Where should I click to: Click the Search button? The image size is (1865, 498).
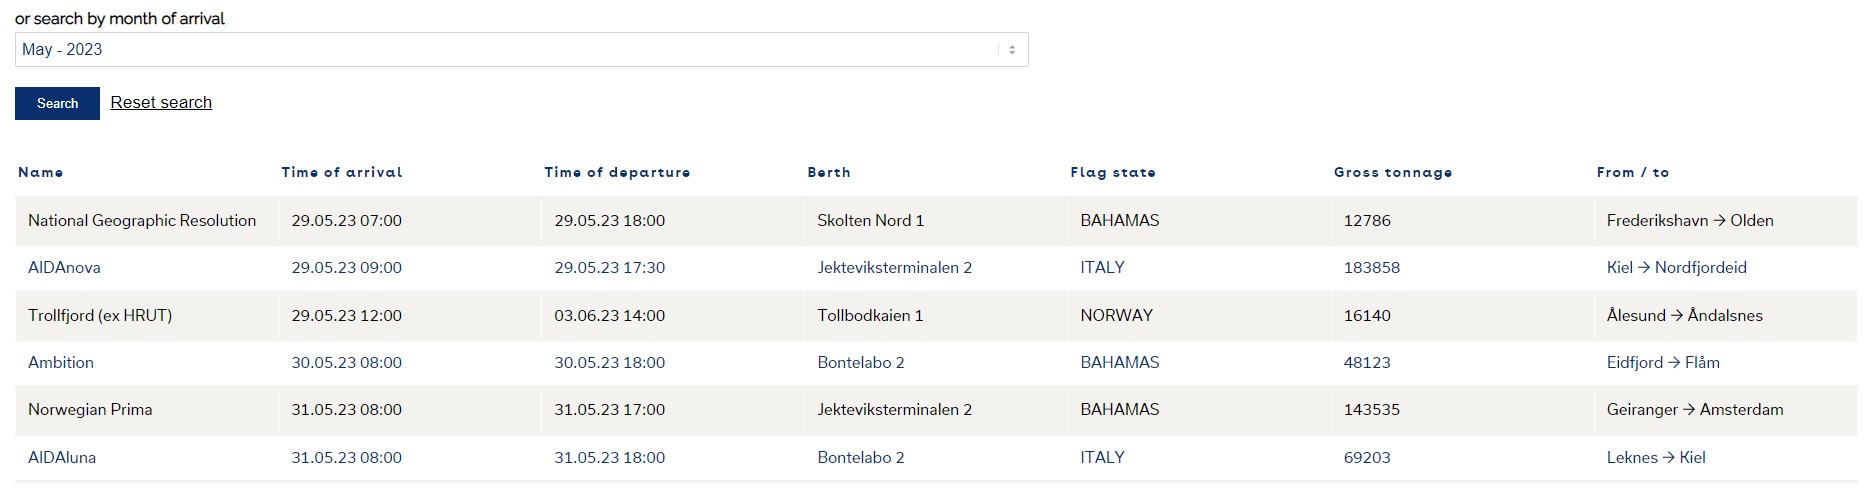click(57, 103)
